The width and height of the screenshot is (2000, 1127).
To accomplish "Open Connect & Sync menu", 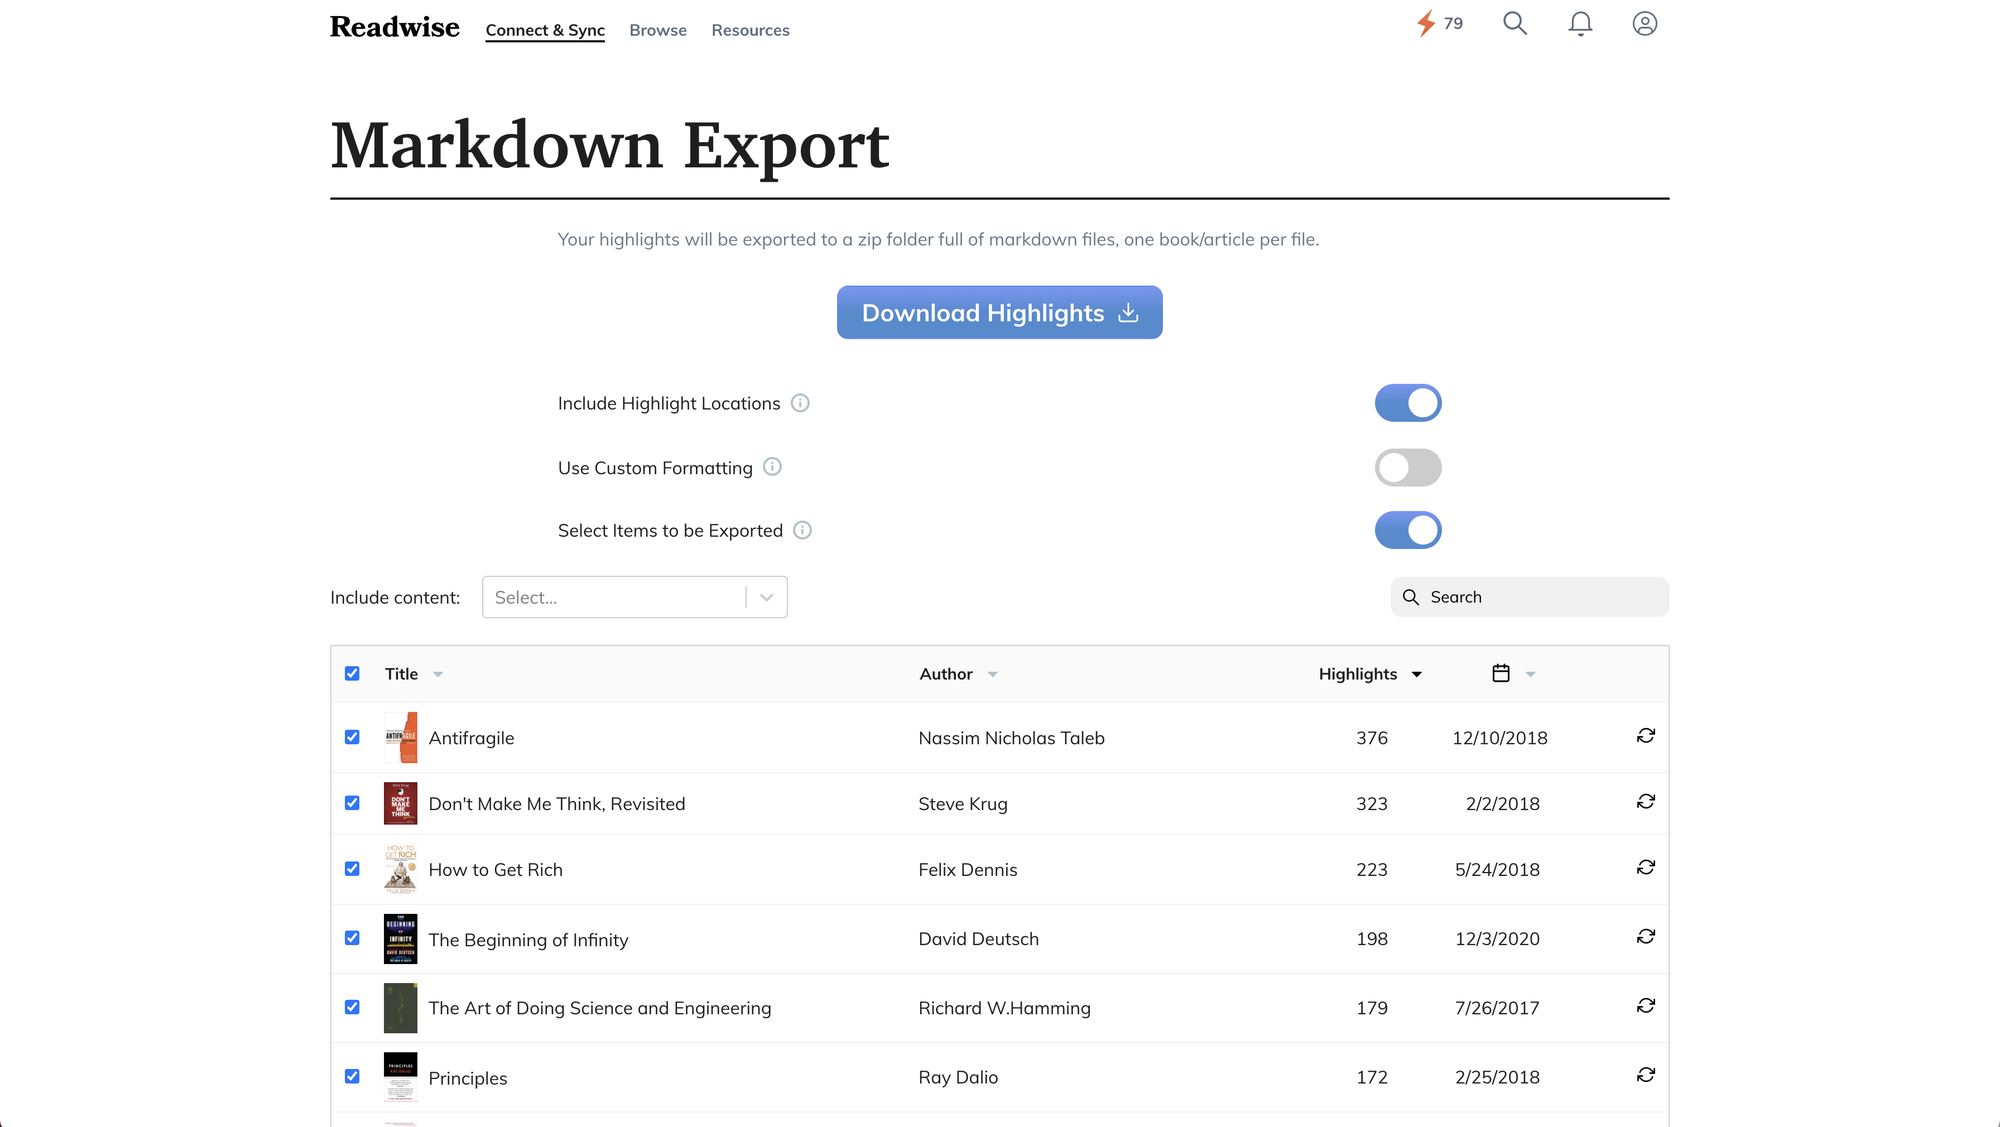I will pyautogui.click(x=545, y=30).
